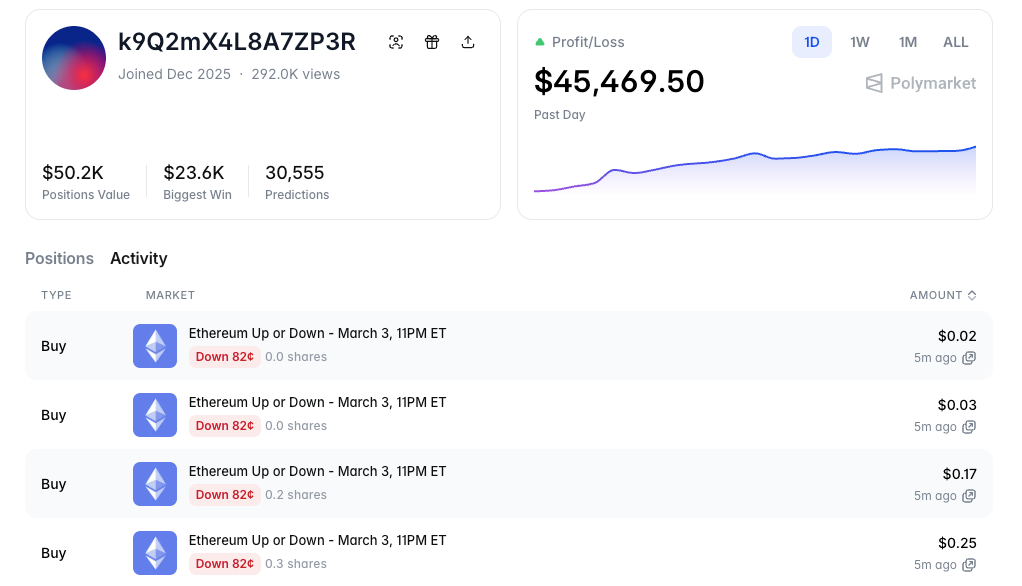Click the profit/loss line chart
This screenshot has width=1022, height=586.
755,168
